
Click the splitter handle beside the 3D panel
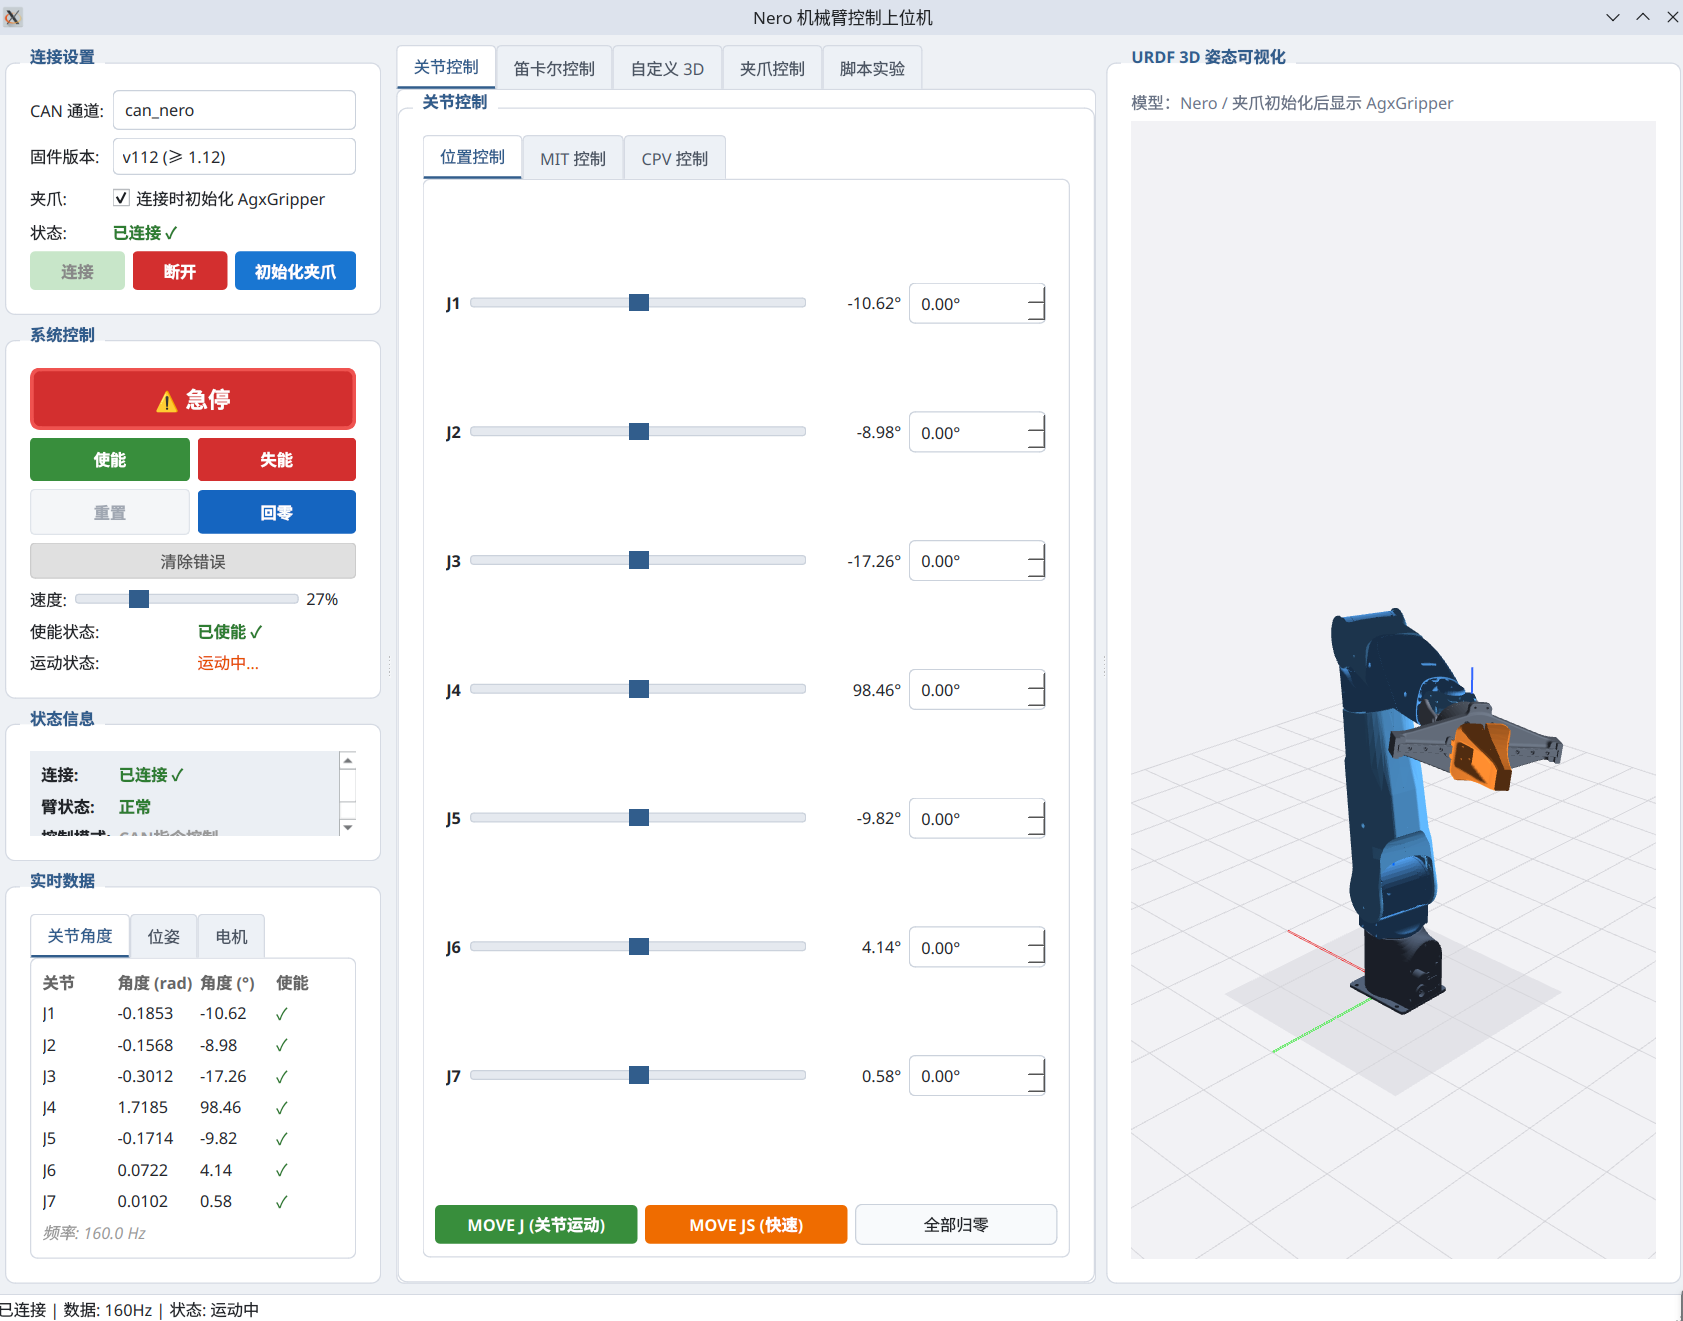coord(1104,665)
